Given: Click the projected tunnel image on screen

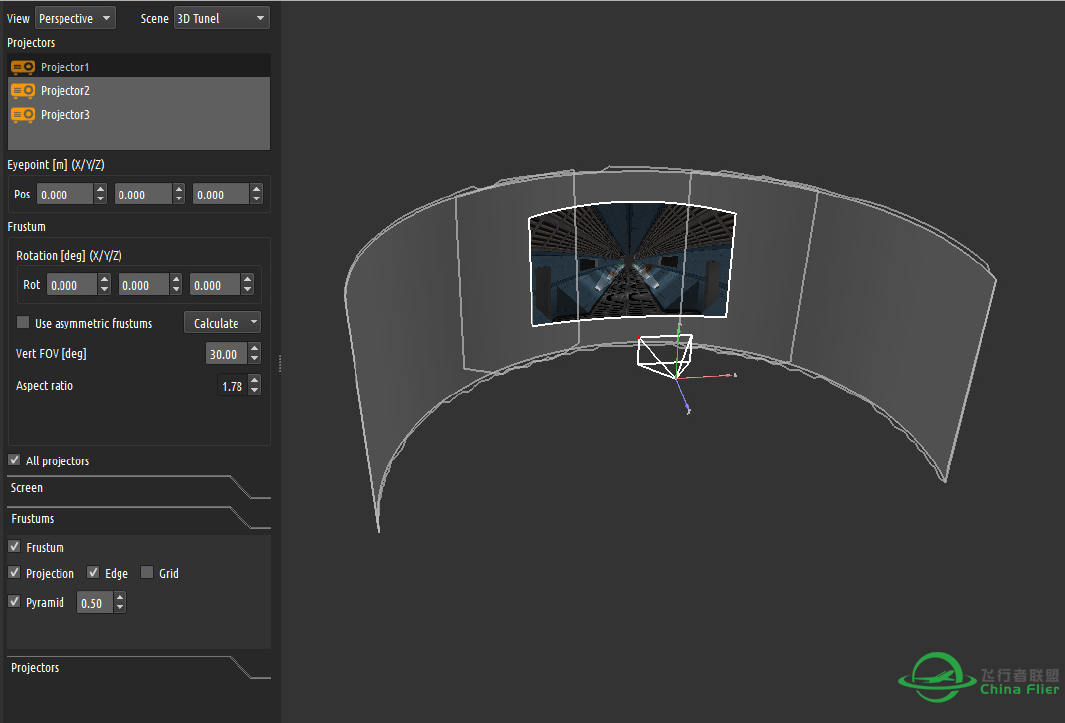Looking at the screenshot, I should (x=632, y=264).
